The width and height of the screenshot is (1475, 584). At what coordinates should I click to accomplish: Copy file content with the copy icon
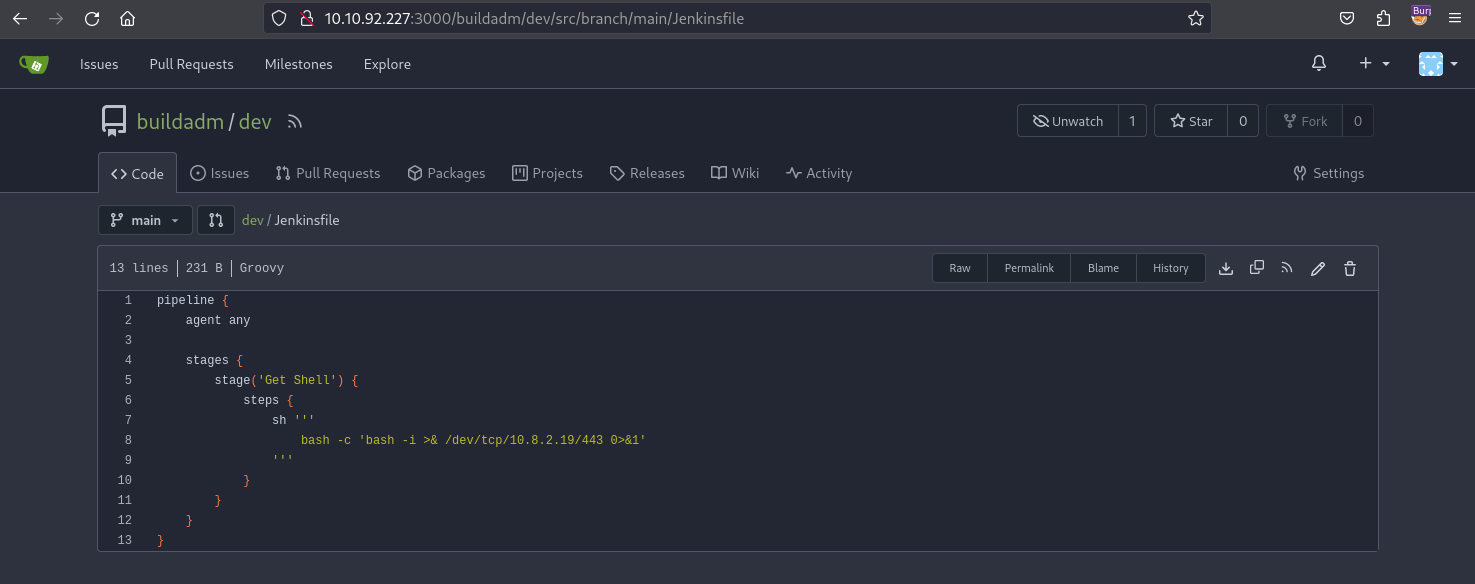coord(1257,268)
